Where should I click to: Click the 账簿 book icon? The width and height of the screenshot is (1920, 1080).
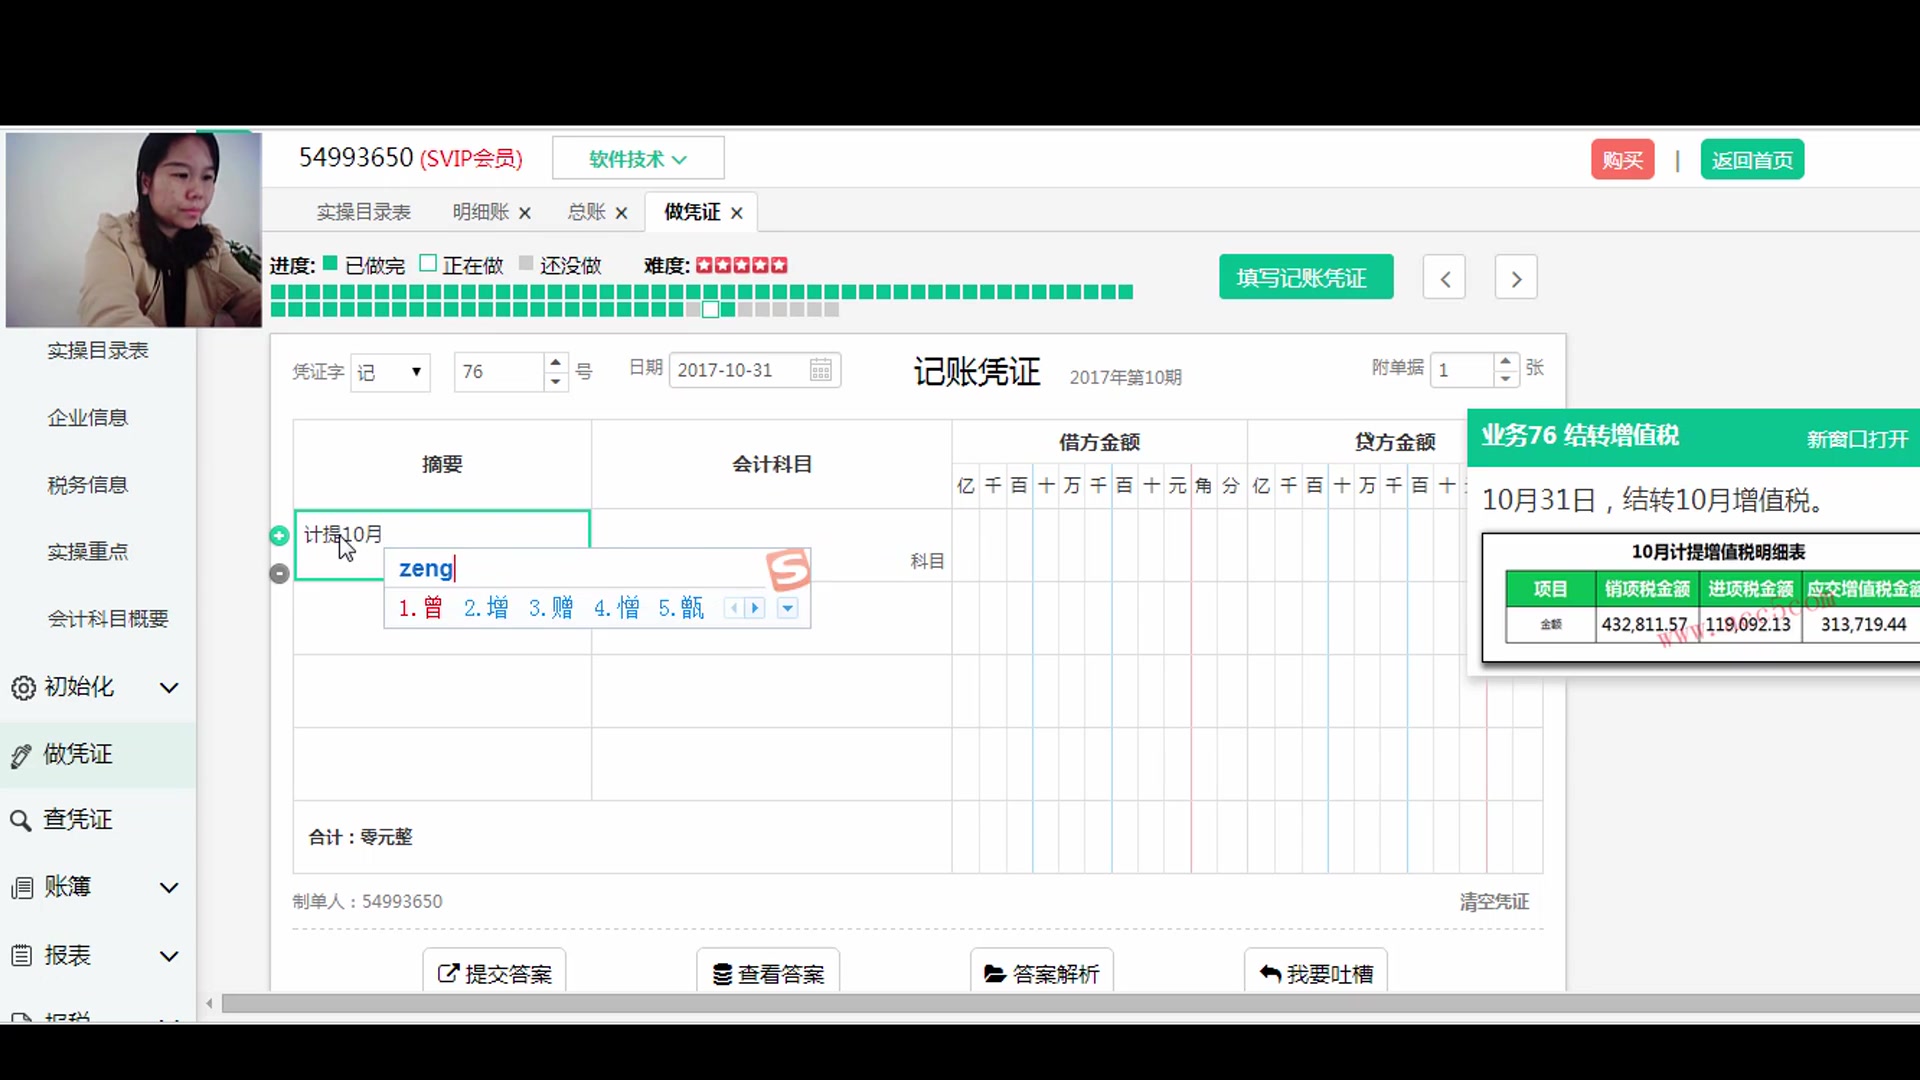coord(21,888)
